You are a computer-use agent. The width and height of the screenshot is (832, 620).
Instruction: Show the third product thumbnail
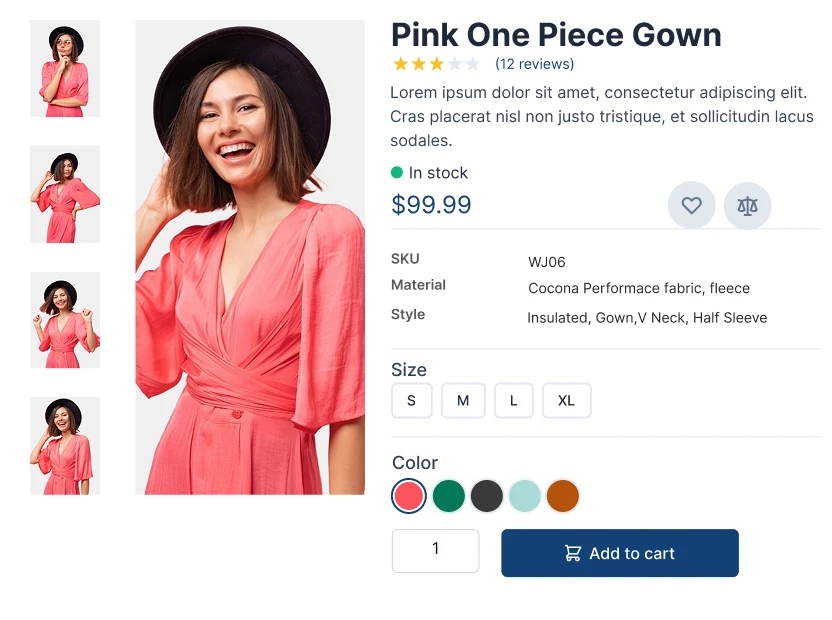65,320
